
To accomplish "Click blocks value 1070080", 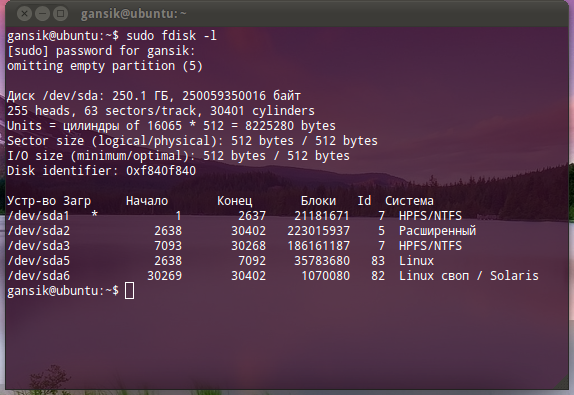I will [x=325, y=276].
